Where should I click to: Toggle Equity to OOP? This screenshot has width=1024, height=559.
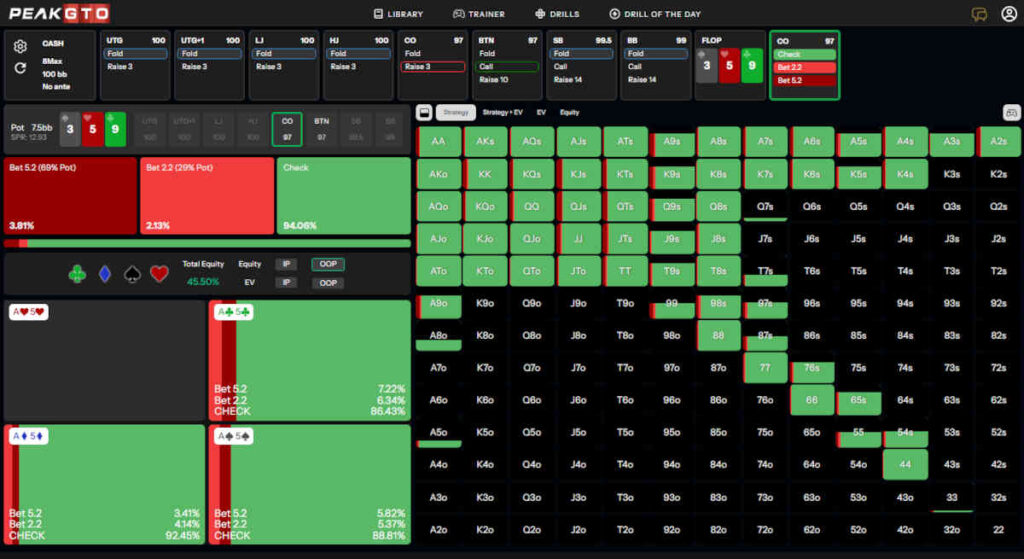(328, 264)
